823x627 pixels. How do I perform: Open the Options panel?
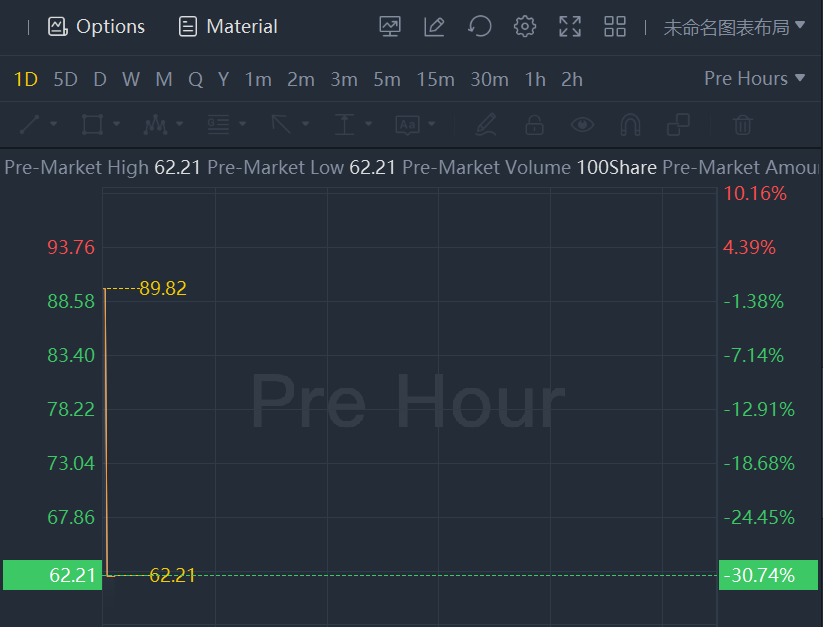[97, 27]
